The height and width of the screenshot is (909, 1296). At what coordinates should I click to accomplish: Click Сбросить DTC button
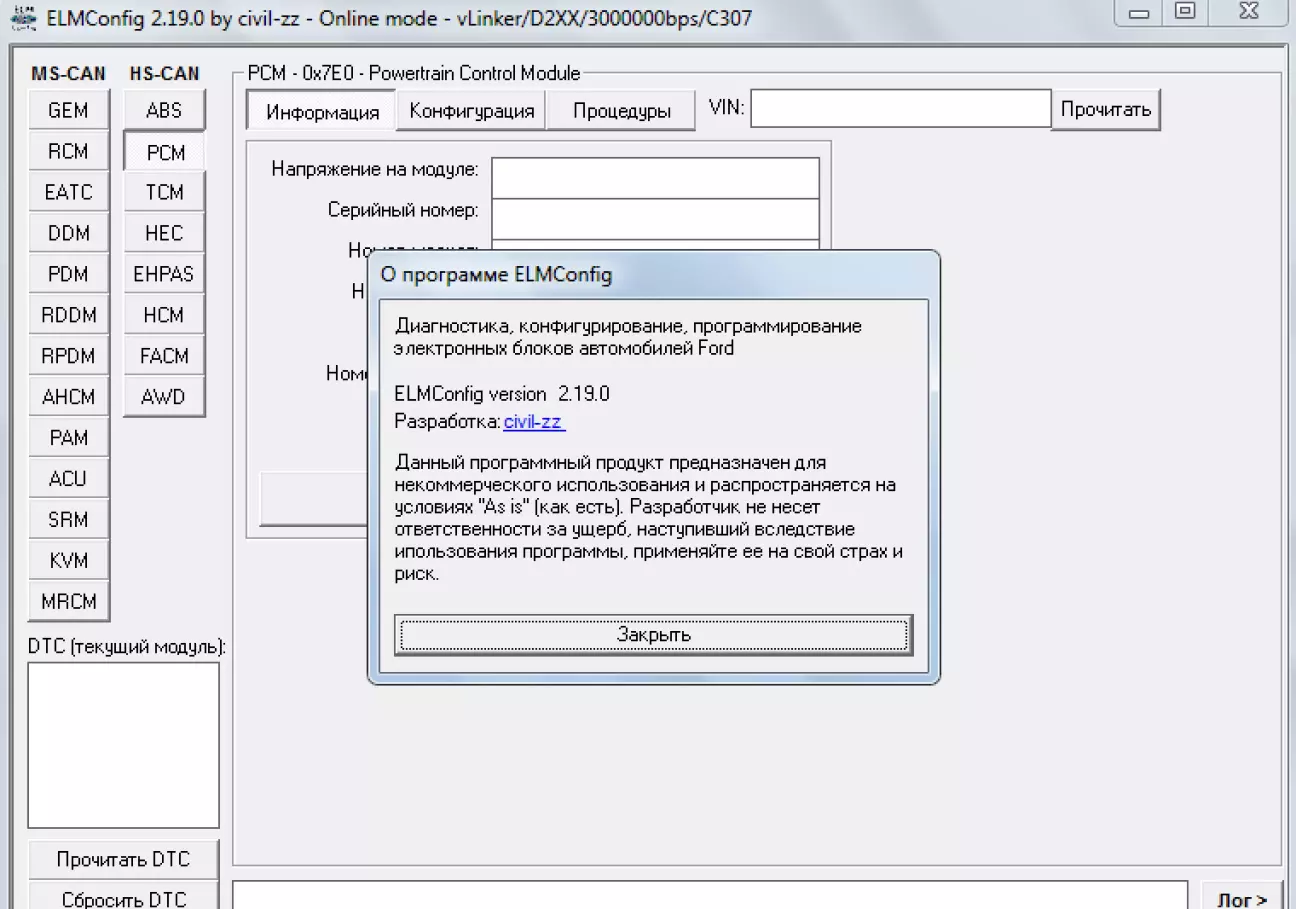123,898
